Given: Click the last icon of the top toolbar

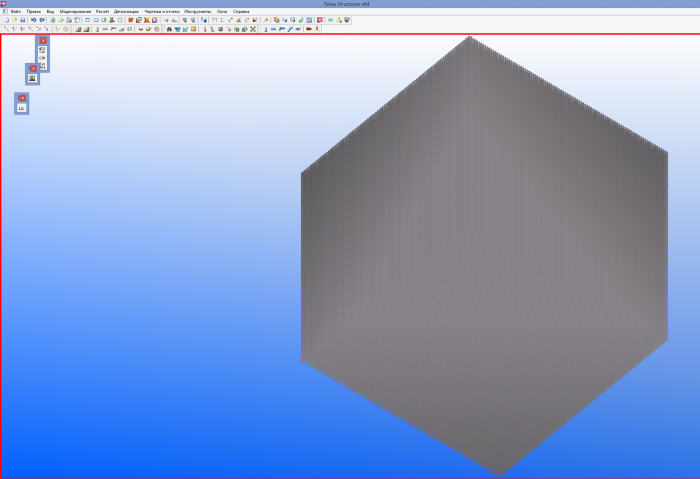Looking at the screenshot, I should click(347, 20).
